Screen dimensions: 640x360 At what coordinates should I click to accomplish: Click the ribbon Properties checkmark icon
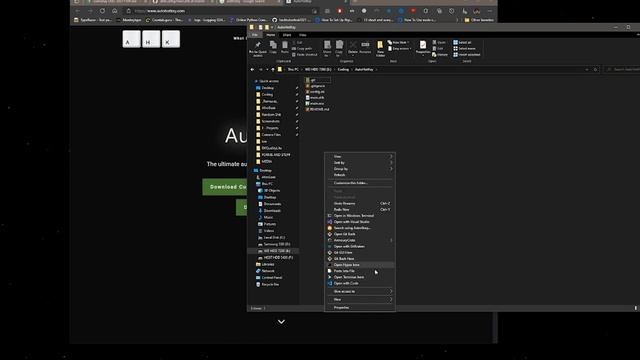[423, 47]
